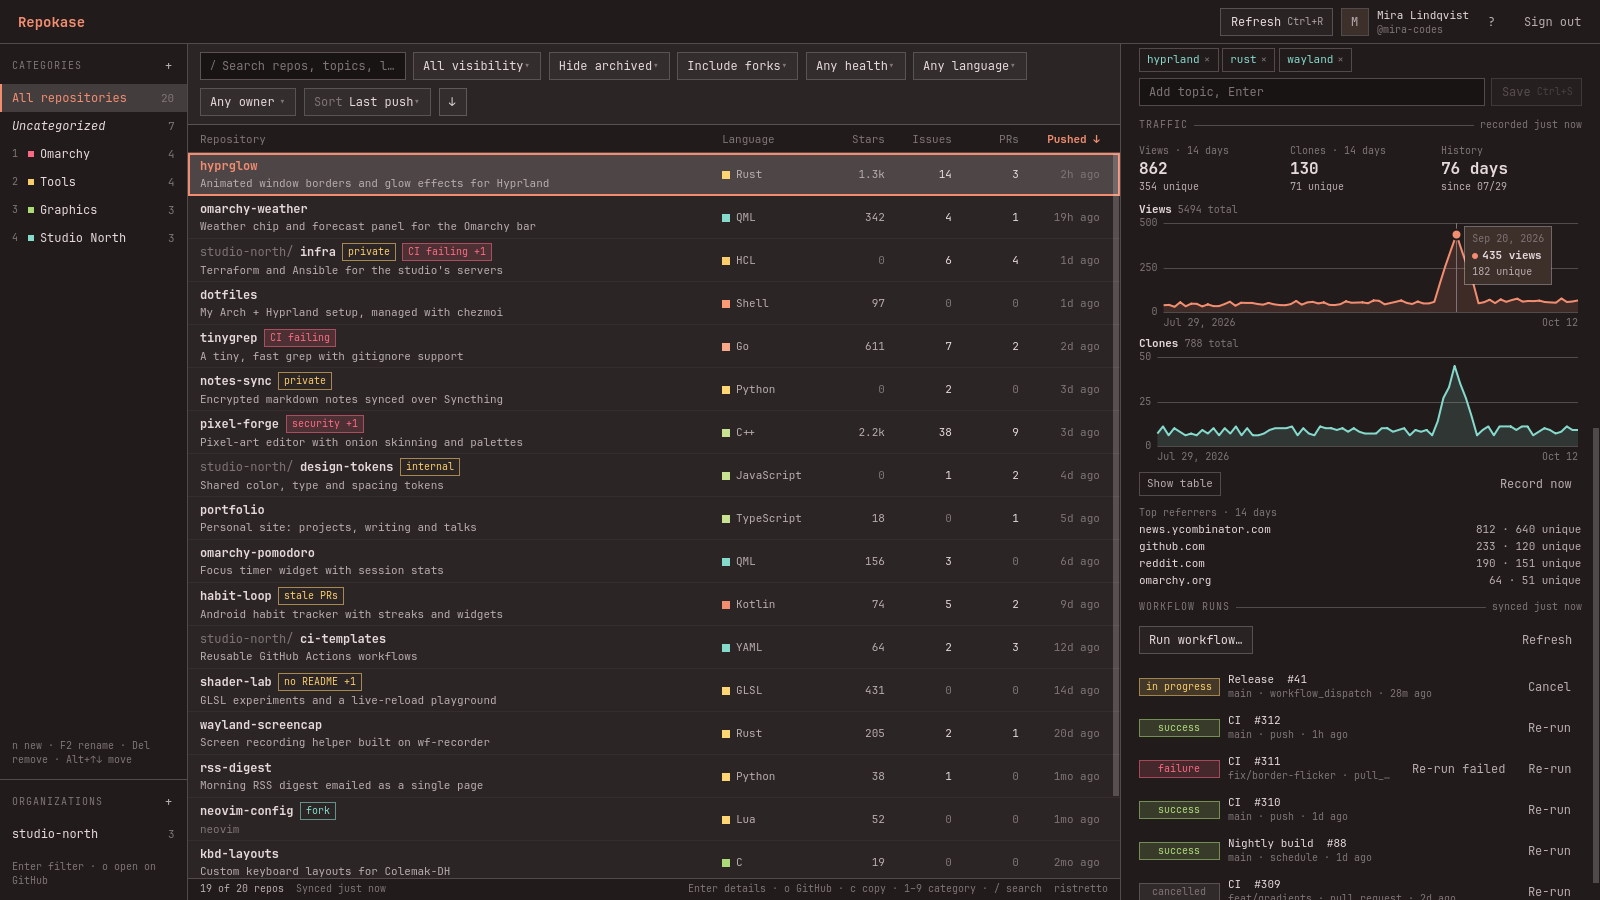Focus the Add topic input
This screenshot has height=900, width=1600.
click(x=1311, y=92)
